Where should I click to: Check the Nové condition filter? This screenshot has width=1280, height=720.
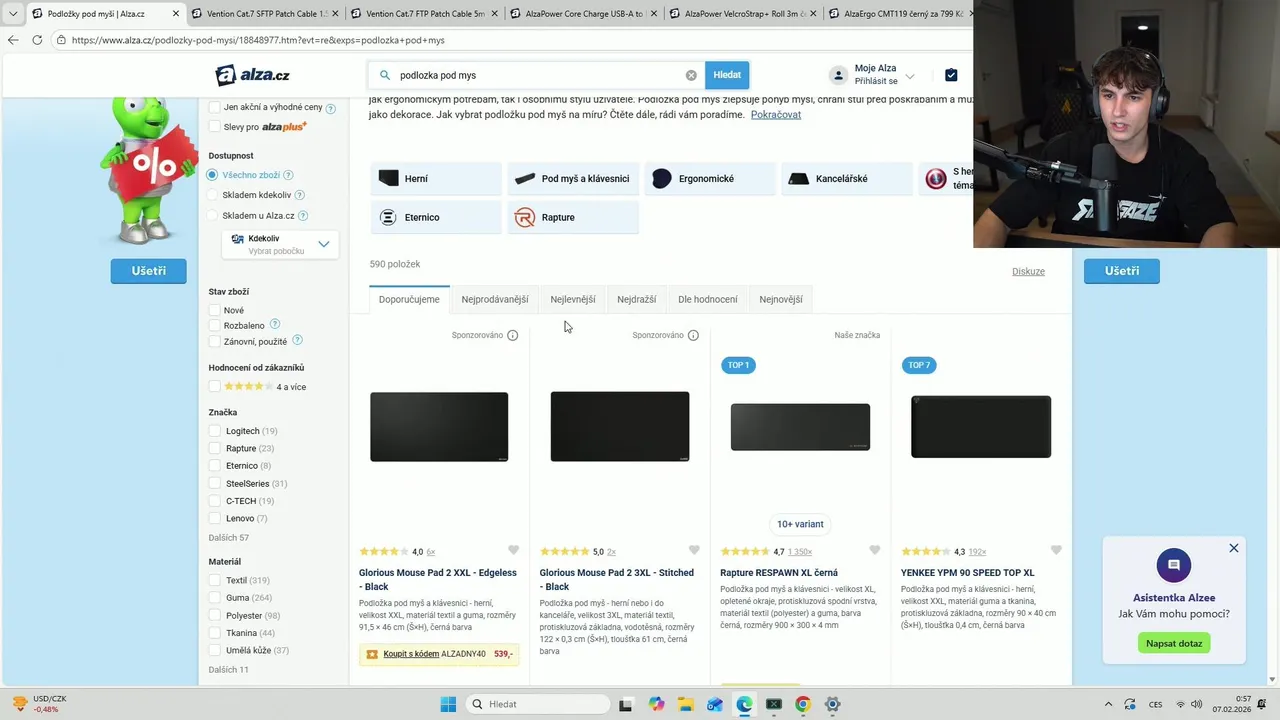click(214, 310)
